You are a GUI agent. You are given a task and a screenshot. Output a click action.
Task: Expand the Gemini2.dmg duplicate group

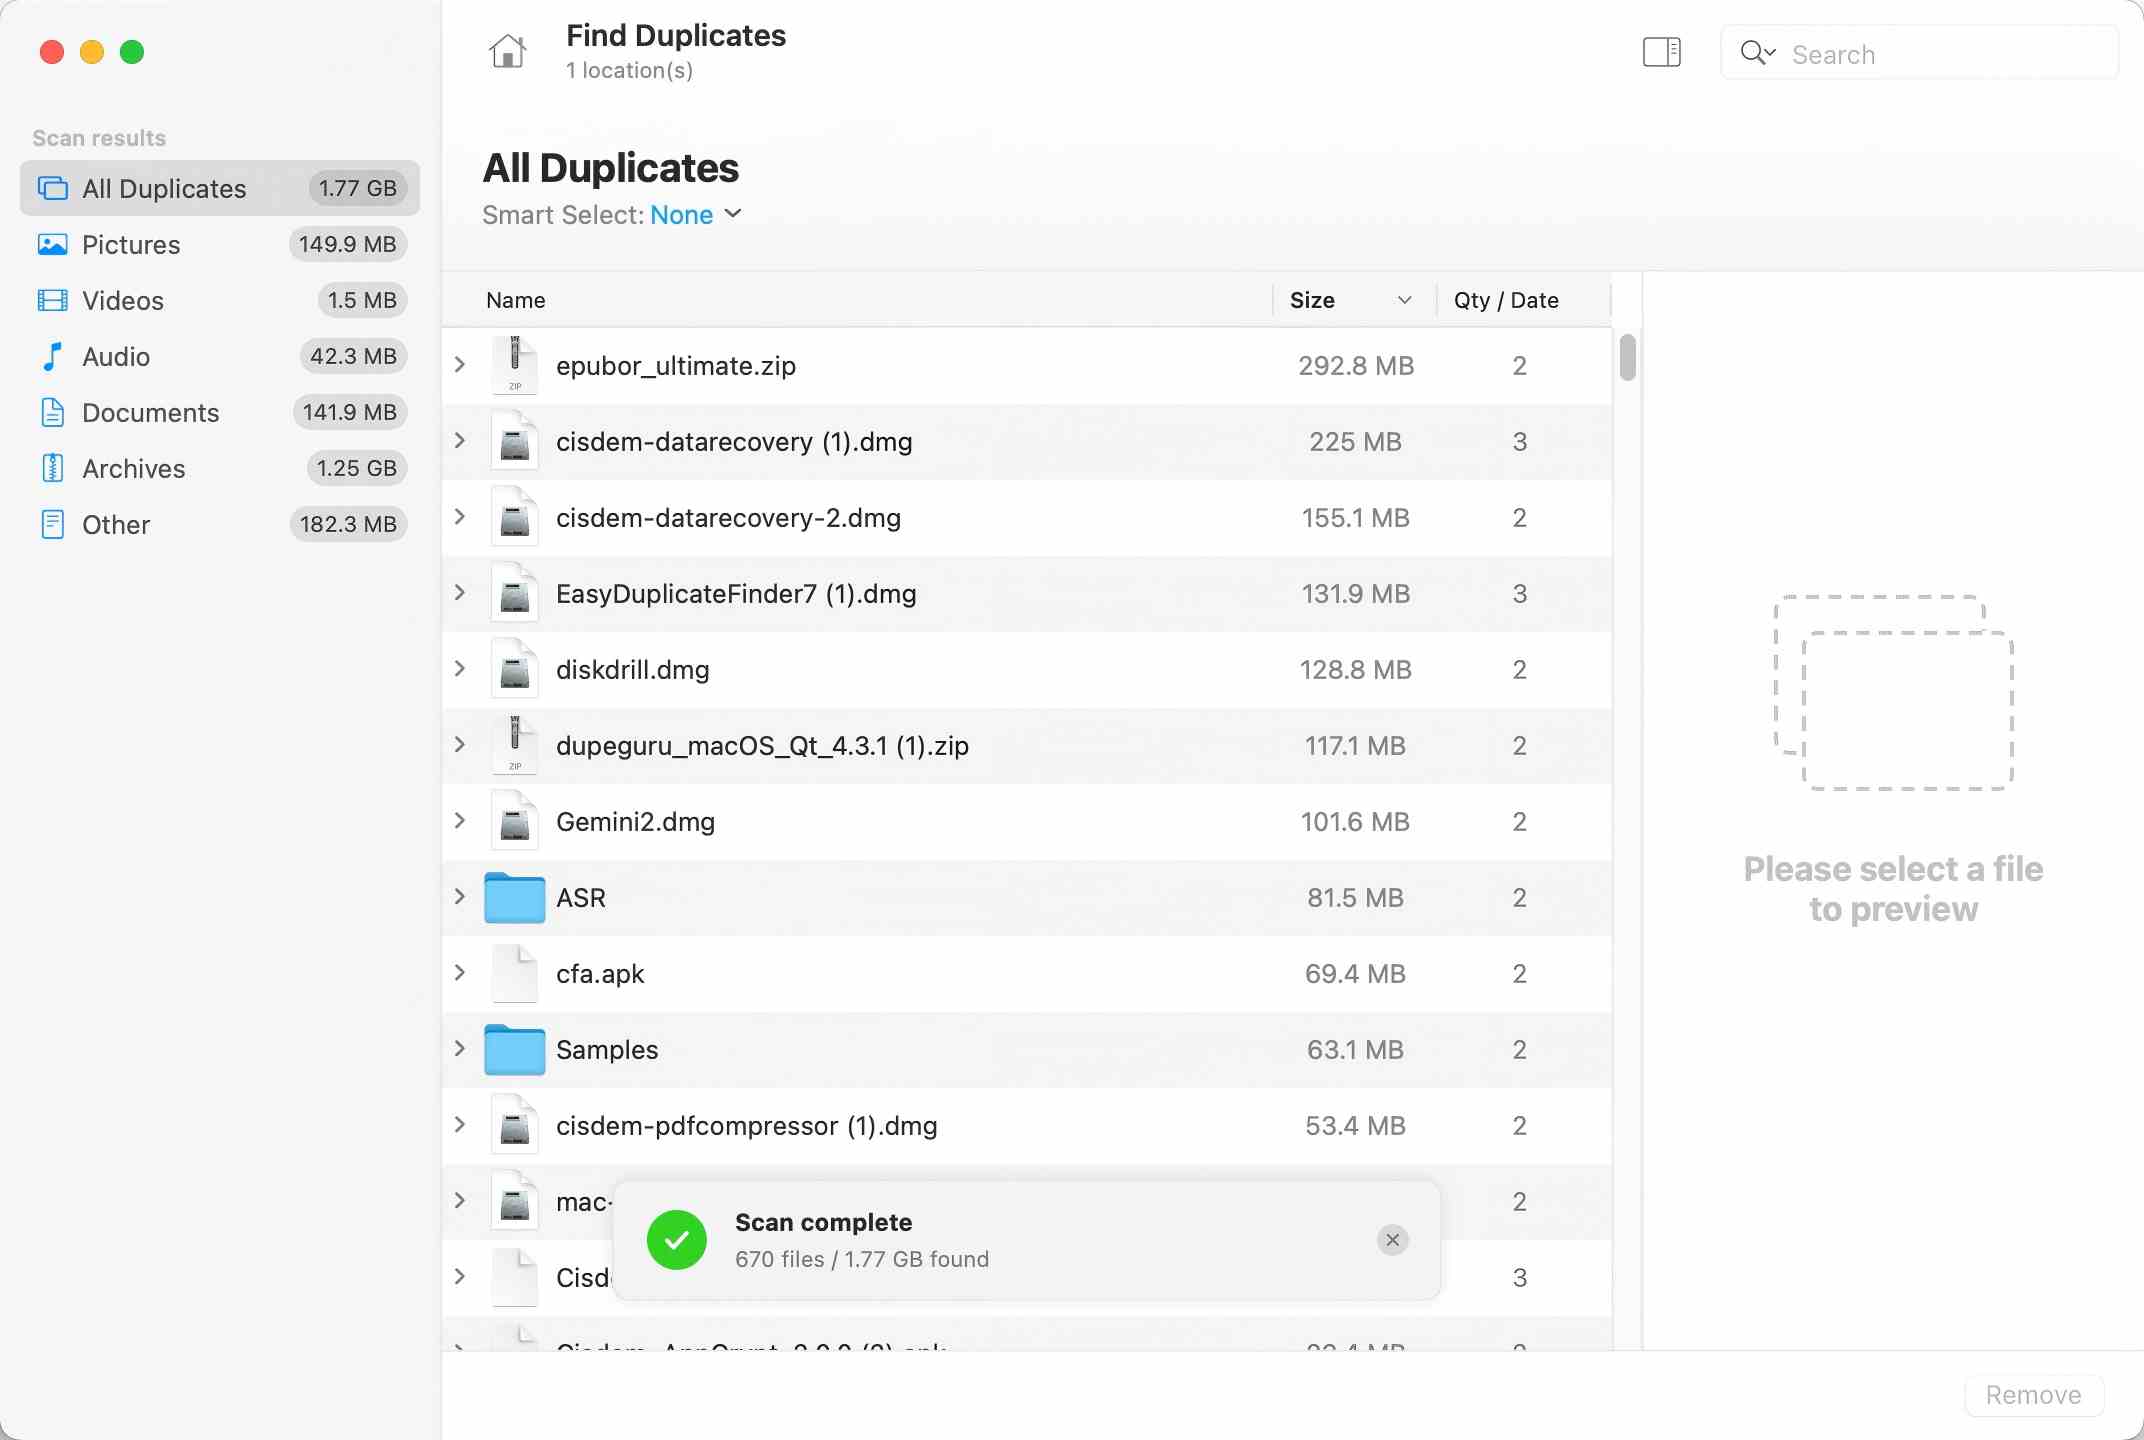point(460,821)
